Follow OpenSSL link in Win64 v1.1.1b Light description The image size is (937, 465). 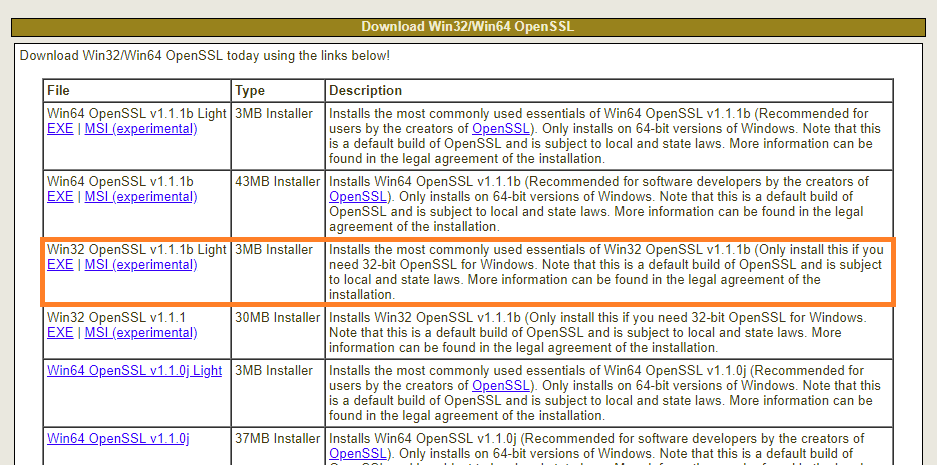coord(501,129)
